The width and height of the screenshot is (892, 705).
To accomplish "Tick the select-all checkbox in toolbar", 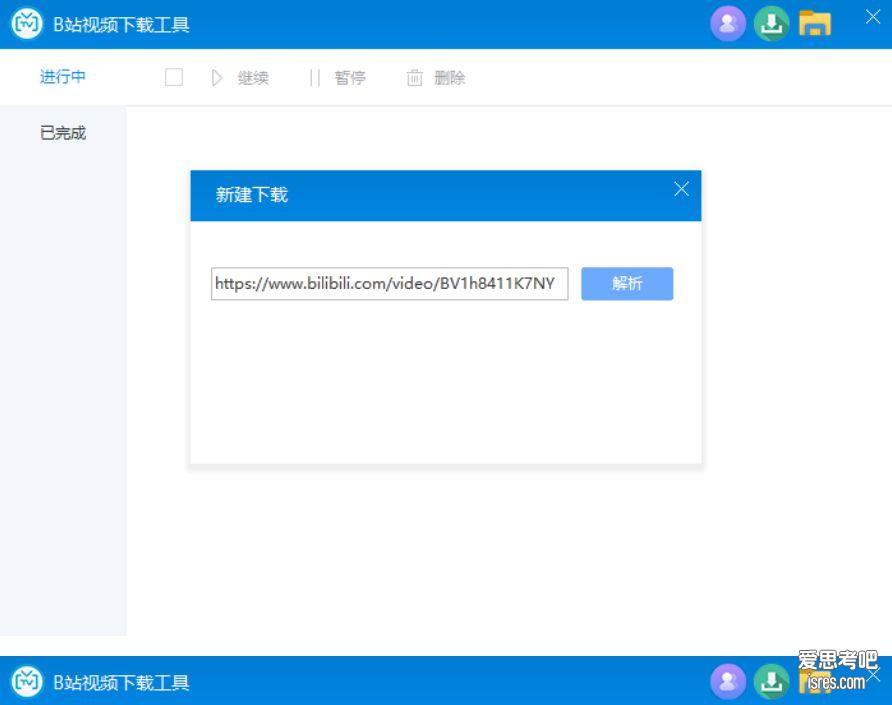I will tap(174, 77).
